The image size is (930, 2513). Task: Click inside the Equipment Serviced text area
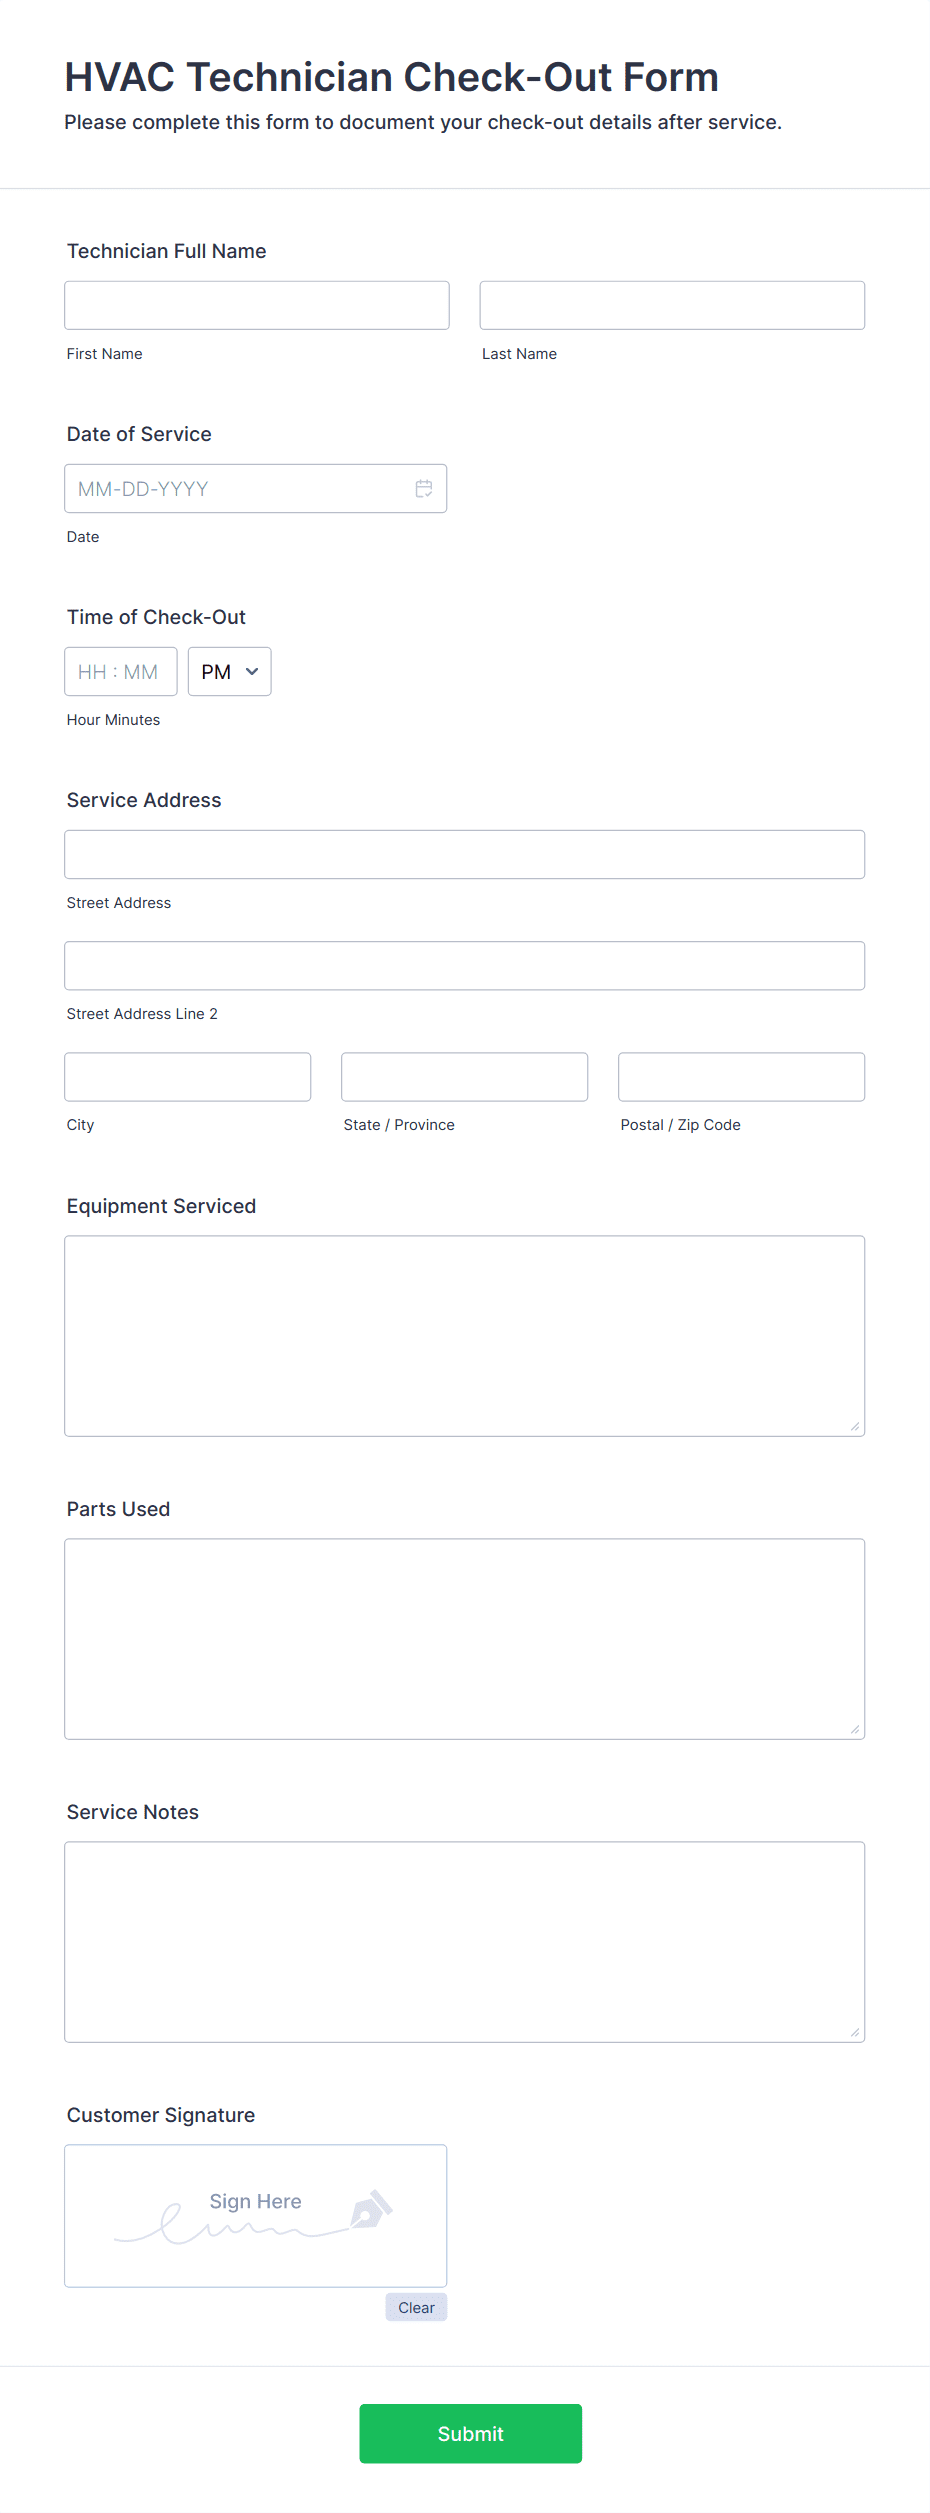[x=464, y=1336]
